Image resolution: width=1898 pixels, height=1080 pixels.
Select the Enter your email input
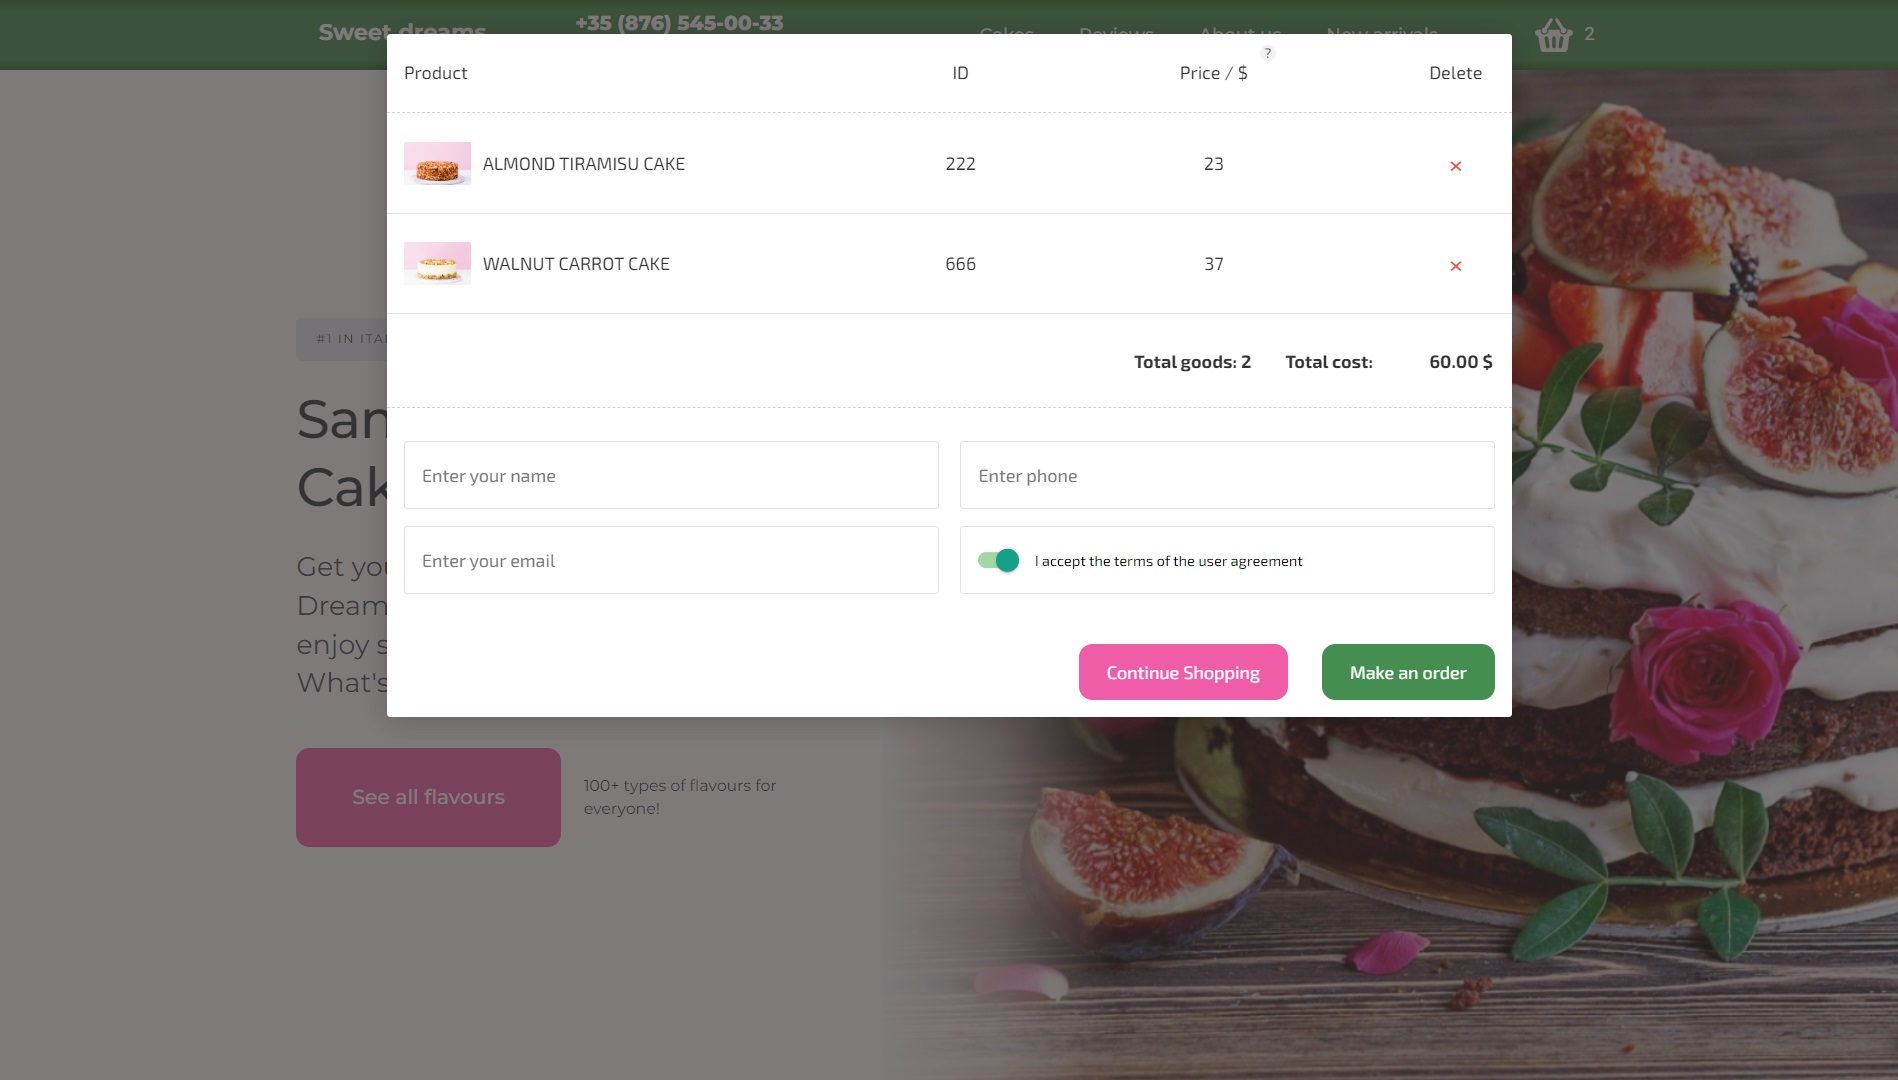coord(670,560)
